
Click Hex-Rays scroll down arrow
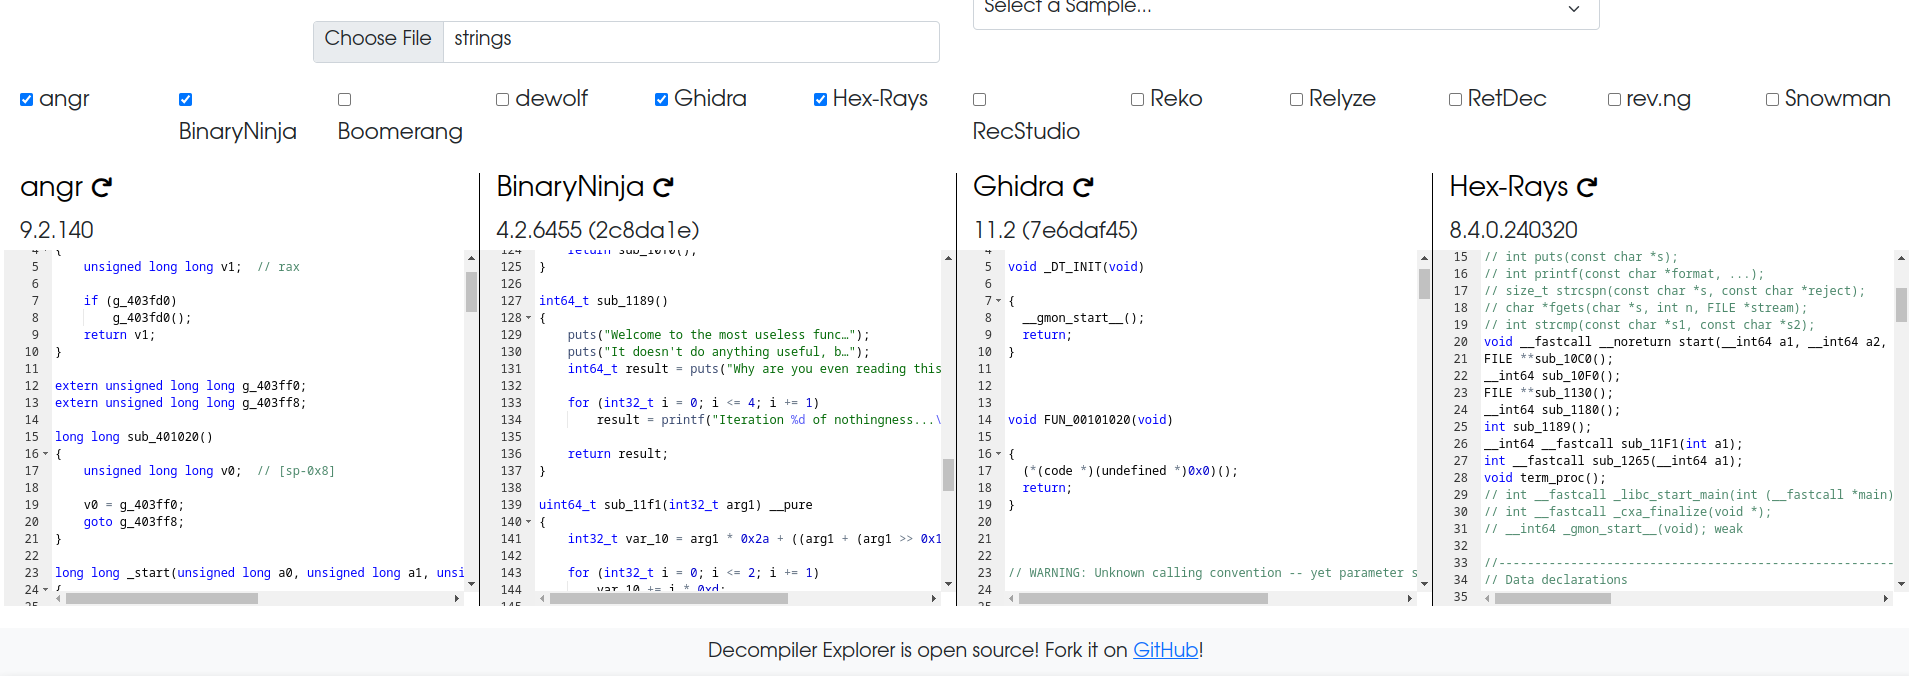click(1901, 584)
